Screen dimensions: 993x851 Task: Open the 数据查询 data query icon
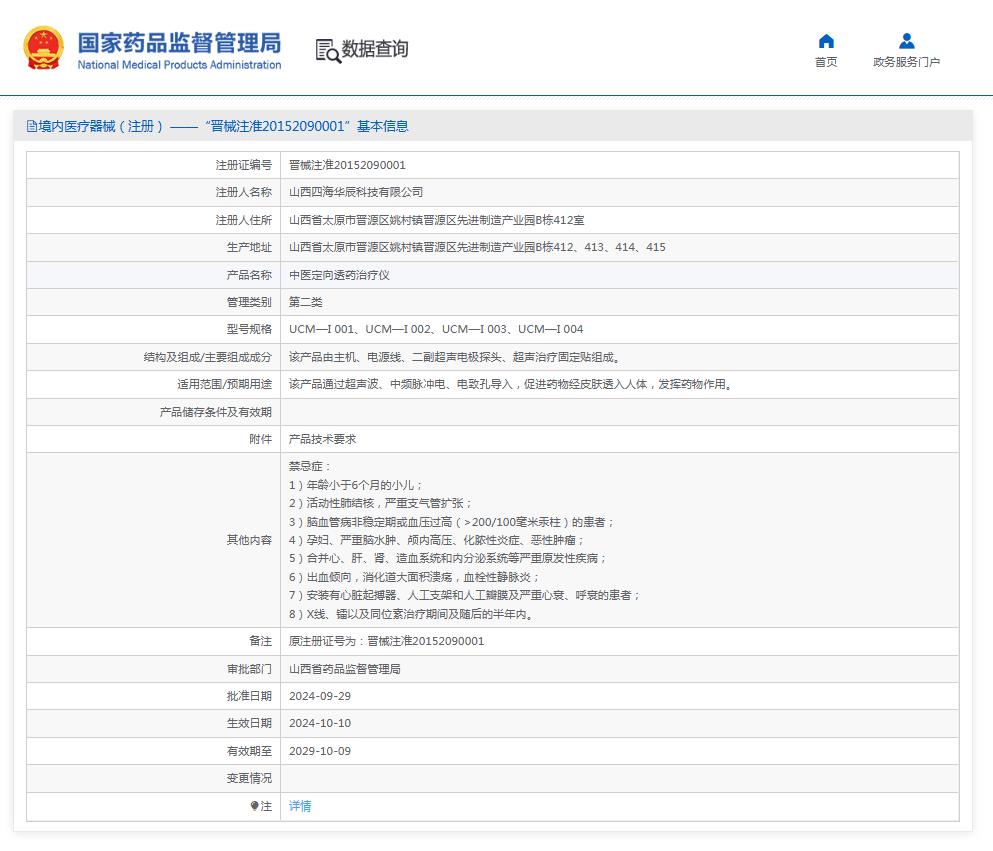click(360, 48)
